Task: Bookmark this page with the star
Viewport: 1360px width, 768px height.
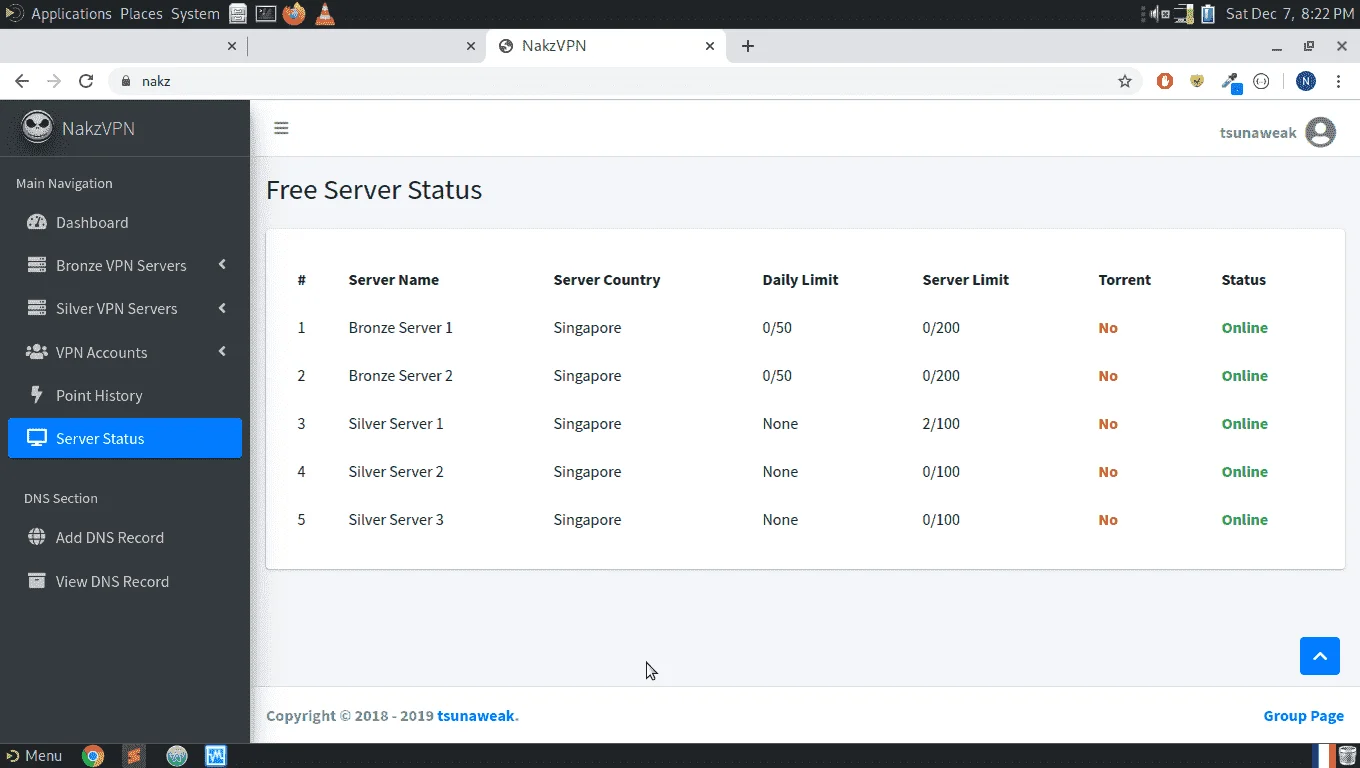Action: click(x=1125, y=81)
